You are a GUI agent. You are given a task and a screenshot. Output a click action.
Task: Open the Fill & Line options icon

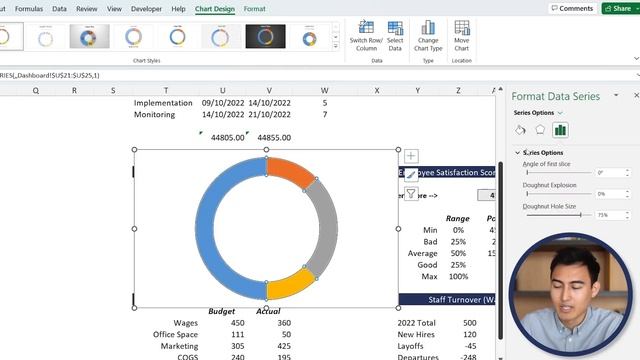(520, 130)
